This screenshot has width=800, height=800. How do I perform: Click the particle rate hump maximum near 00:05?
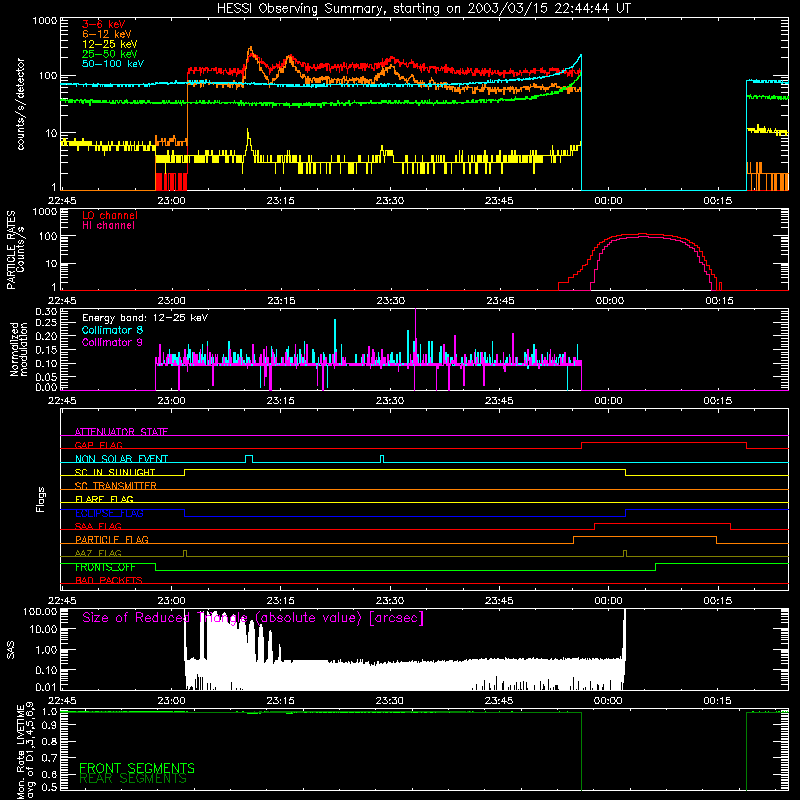click(x=642, y=235)
